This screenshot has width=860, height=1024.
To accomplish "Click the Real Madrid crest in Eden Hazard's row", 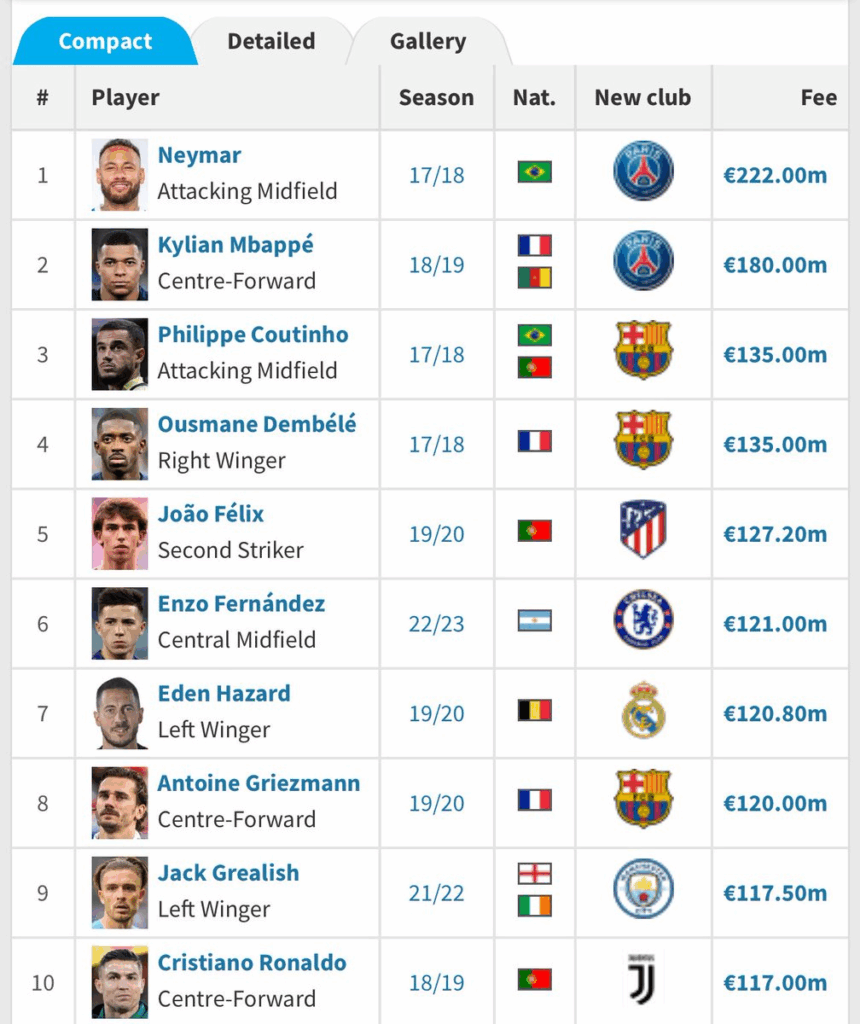I will click(x=643, y=710).
